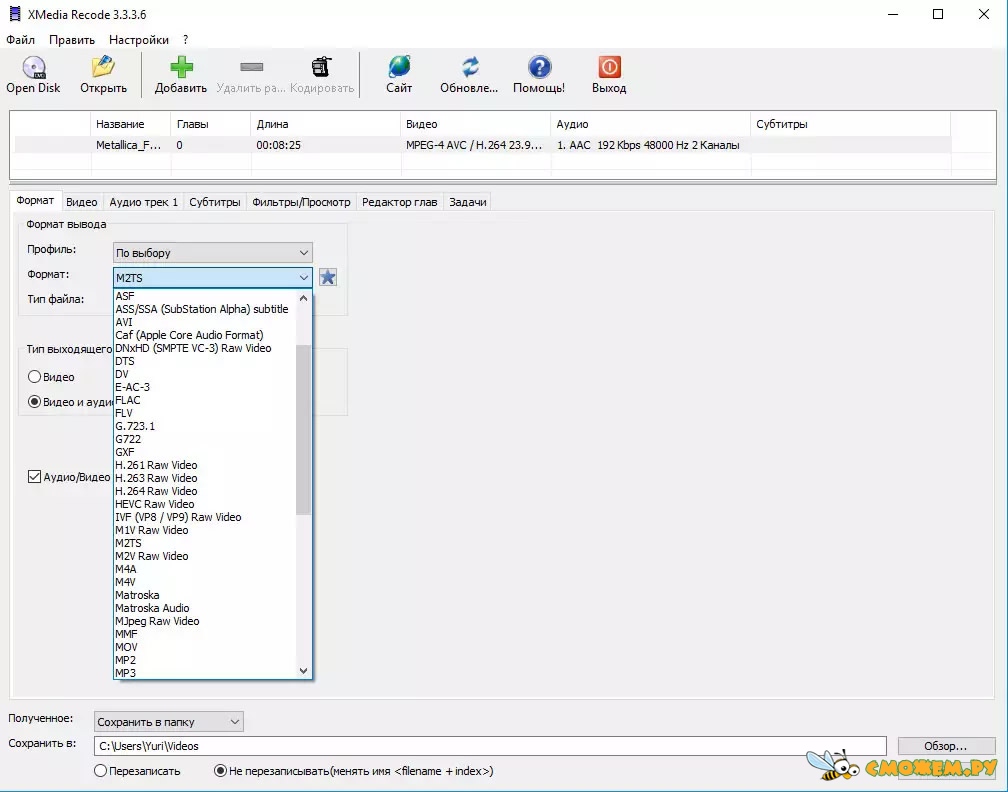Viewport: 1008px width, 792px height.
Task: Open the Задачи tab
Action: pyautogui.click(x=467, y=202)
